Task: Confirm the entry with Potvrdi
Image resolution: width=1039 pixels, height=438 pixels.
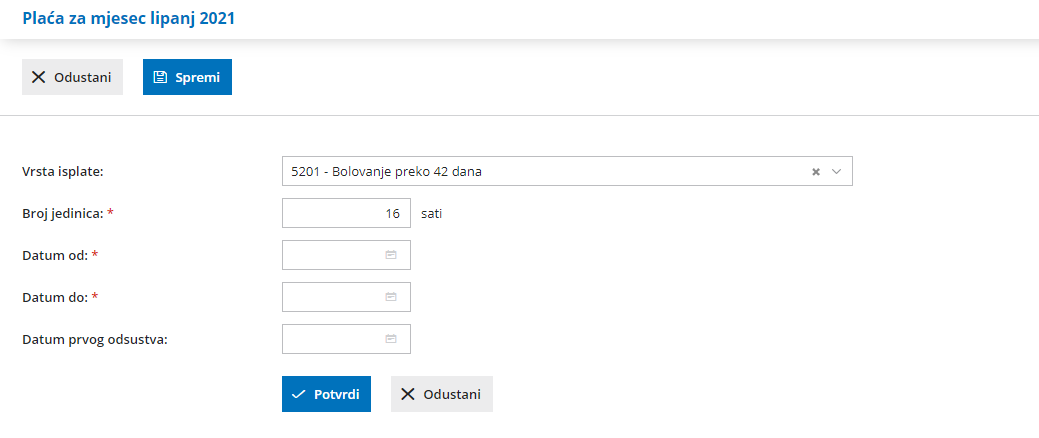Action: (326, 394)
